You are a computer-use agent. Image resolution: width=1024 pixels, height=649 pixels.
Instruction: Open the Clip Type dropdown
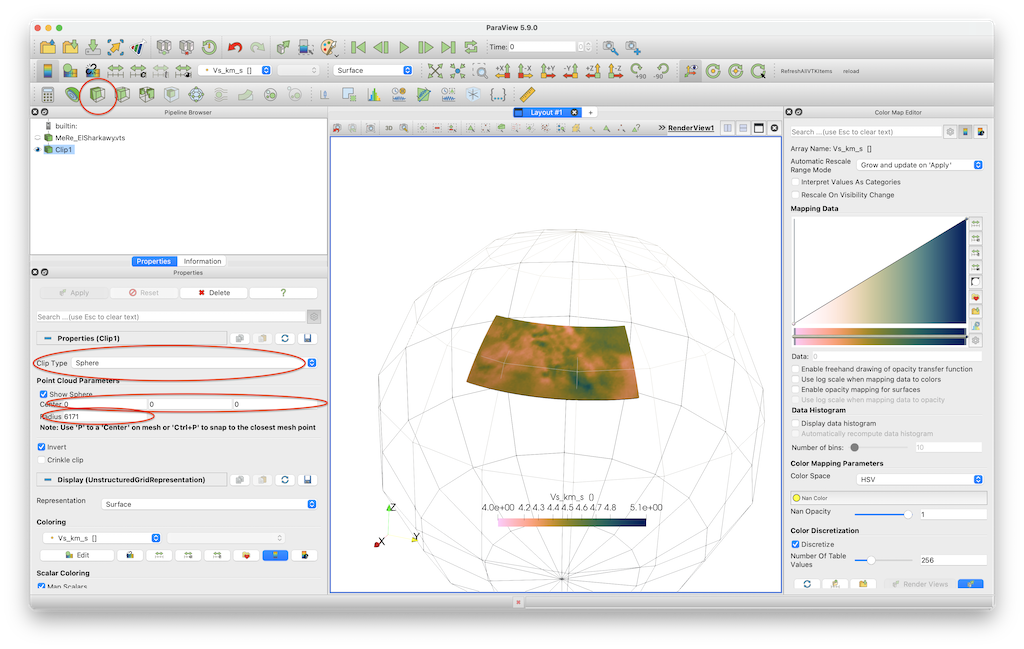[x=192, y=363]
